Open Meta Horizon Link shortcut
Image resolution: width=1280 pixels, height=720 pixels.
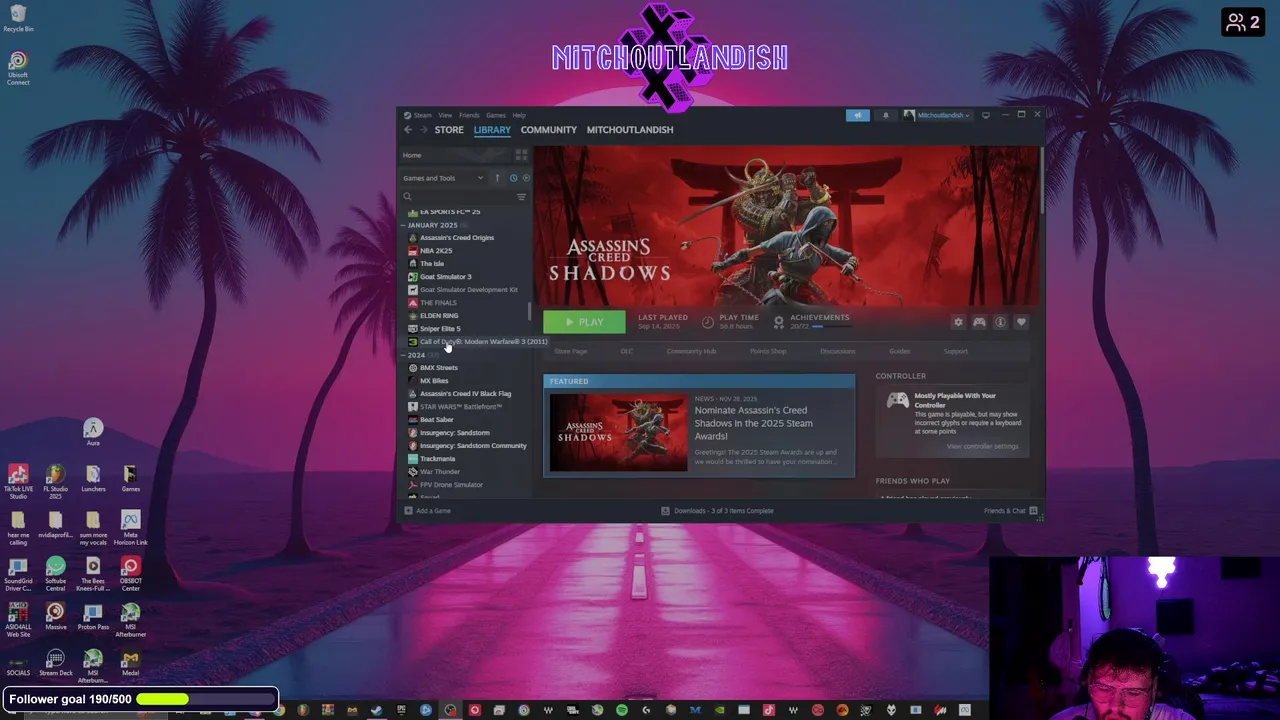[x=130, y=528]
